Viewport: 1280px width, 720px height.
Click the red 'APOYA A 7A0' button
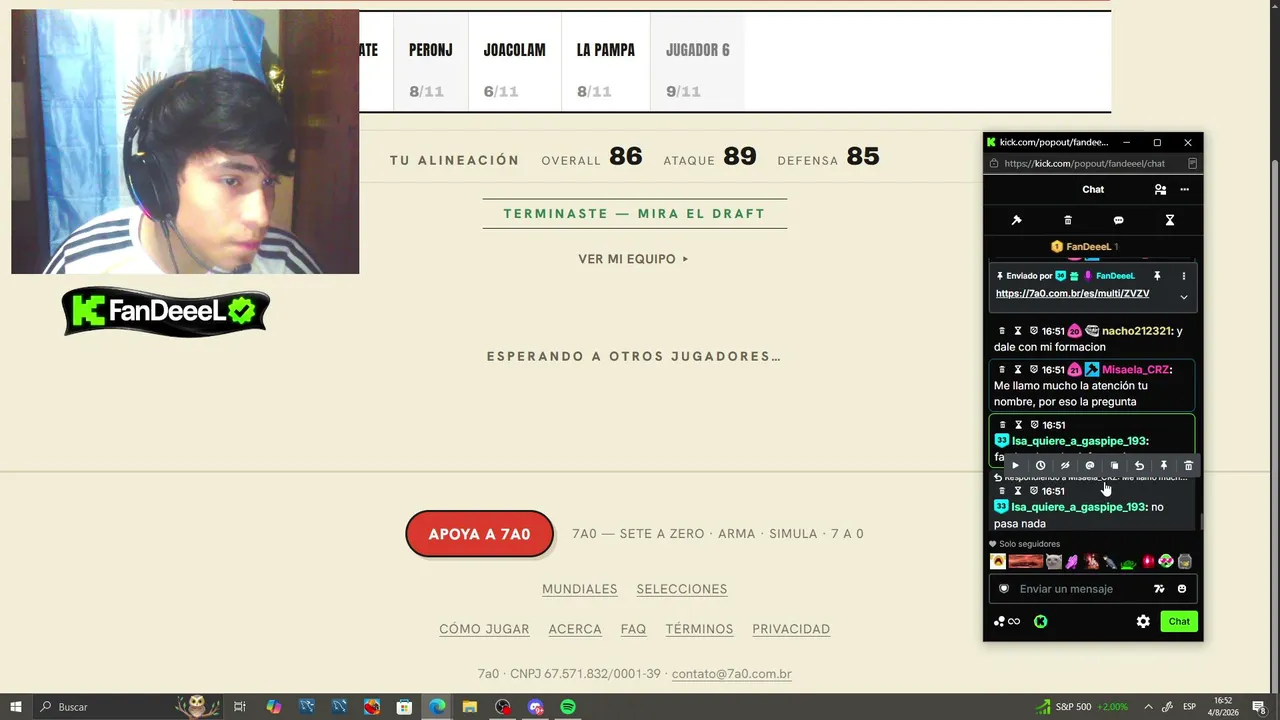[x=479, y=534]
